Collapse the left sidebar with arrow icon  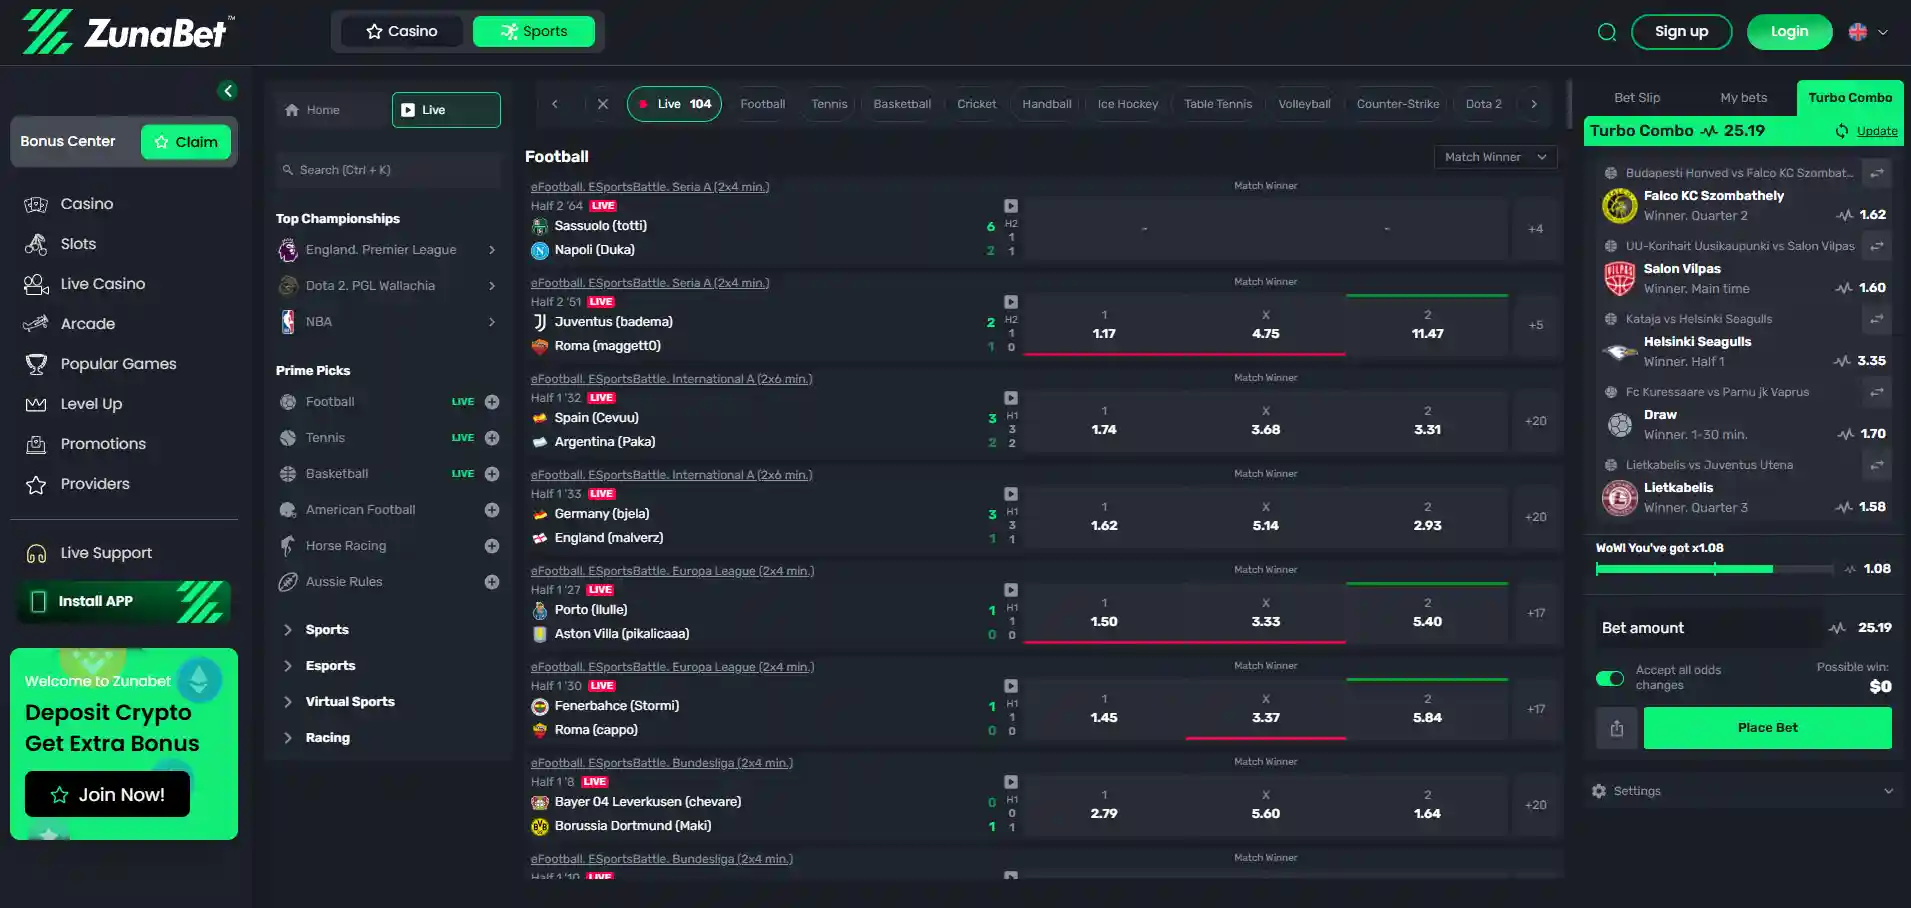[x=228, y=91]
